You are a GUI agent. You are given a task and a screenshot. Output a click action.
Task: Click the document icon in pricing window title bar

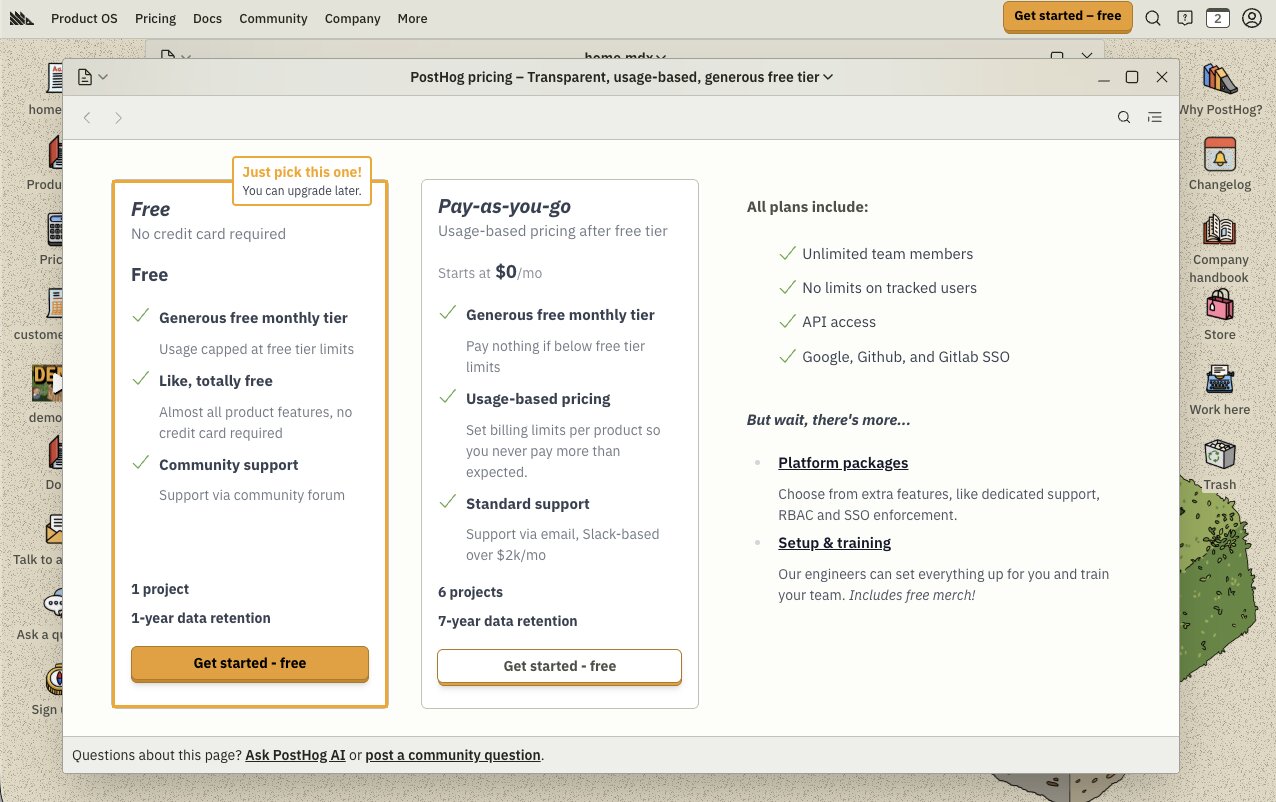pos(85,77)
